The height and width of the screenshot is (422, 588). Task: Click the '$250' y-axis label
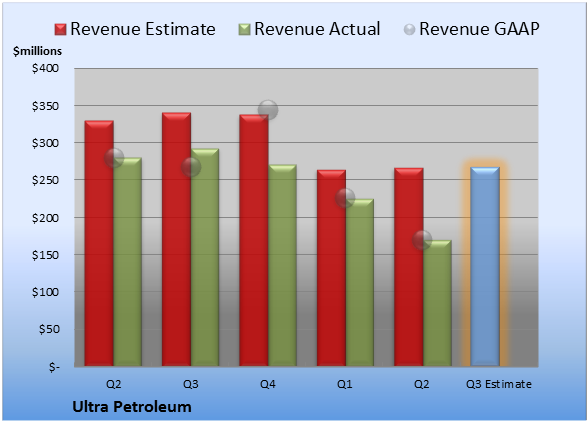click(46, 180)
